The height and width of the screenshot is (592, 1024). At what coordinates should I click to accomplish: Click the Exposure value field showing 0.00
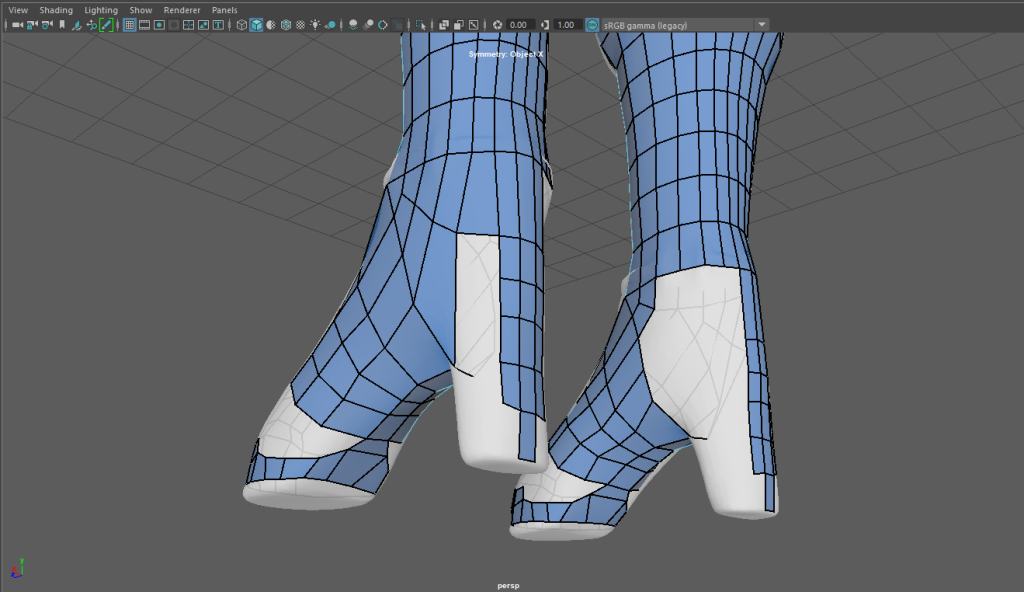[519, 24]
